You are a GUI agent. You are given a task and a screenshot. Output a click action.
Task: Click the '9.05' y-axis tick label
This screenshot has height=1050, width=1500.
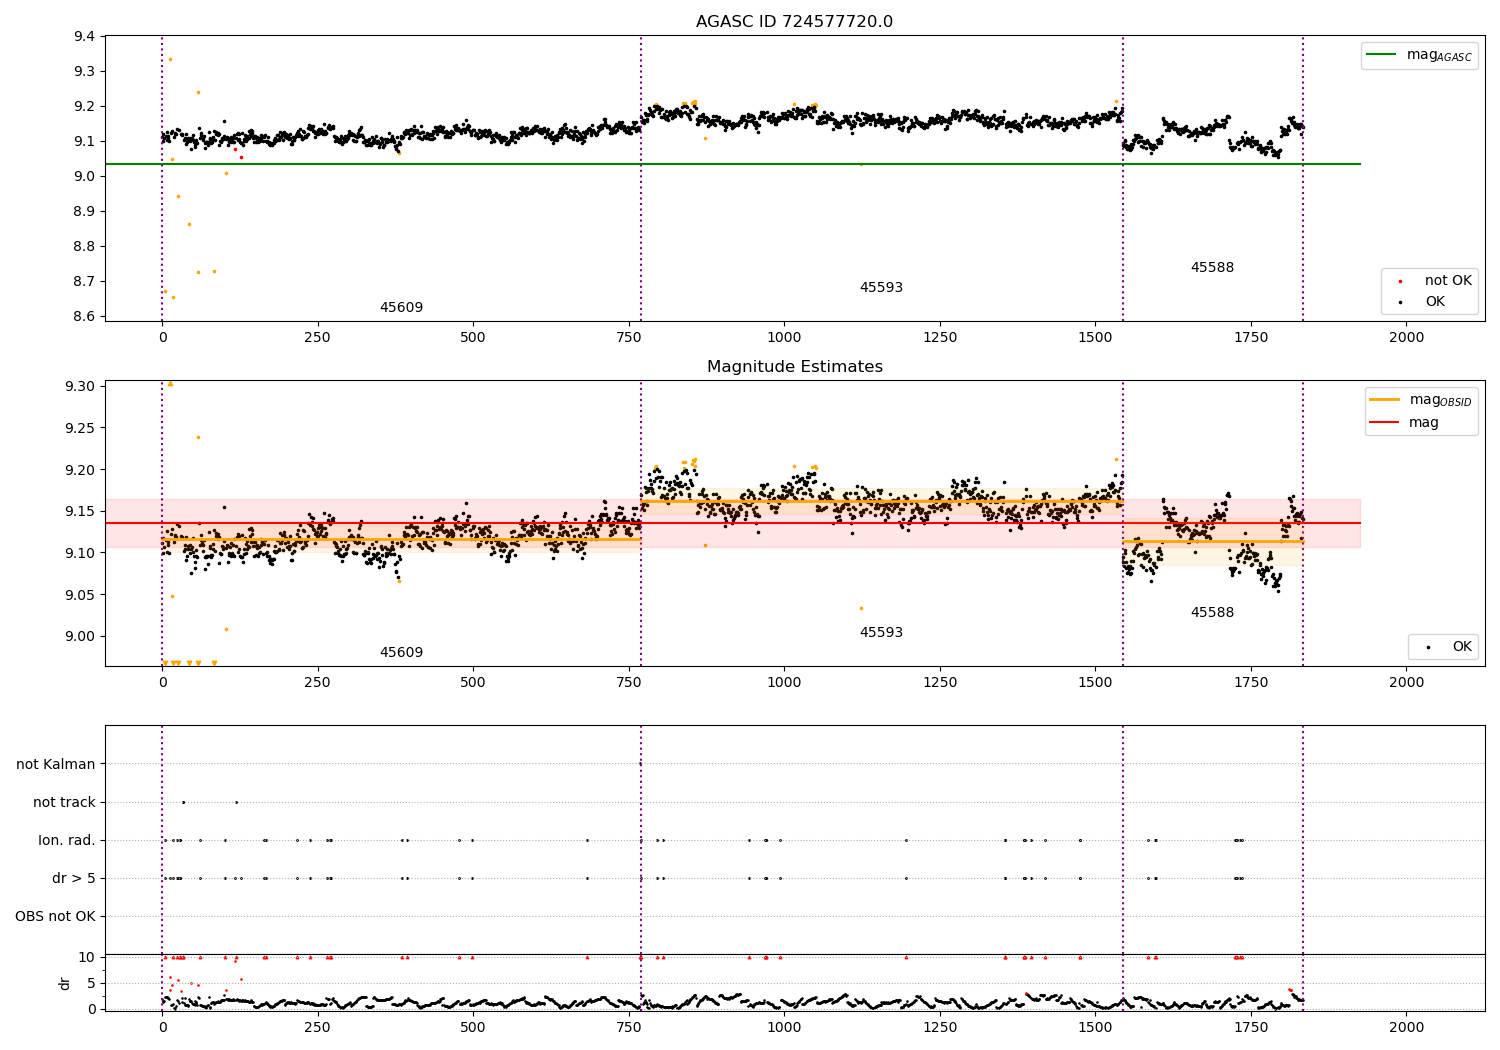(x=81, y=595)
